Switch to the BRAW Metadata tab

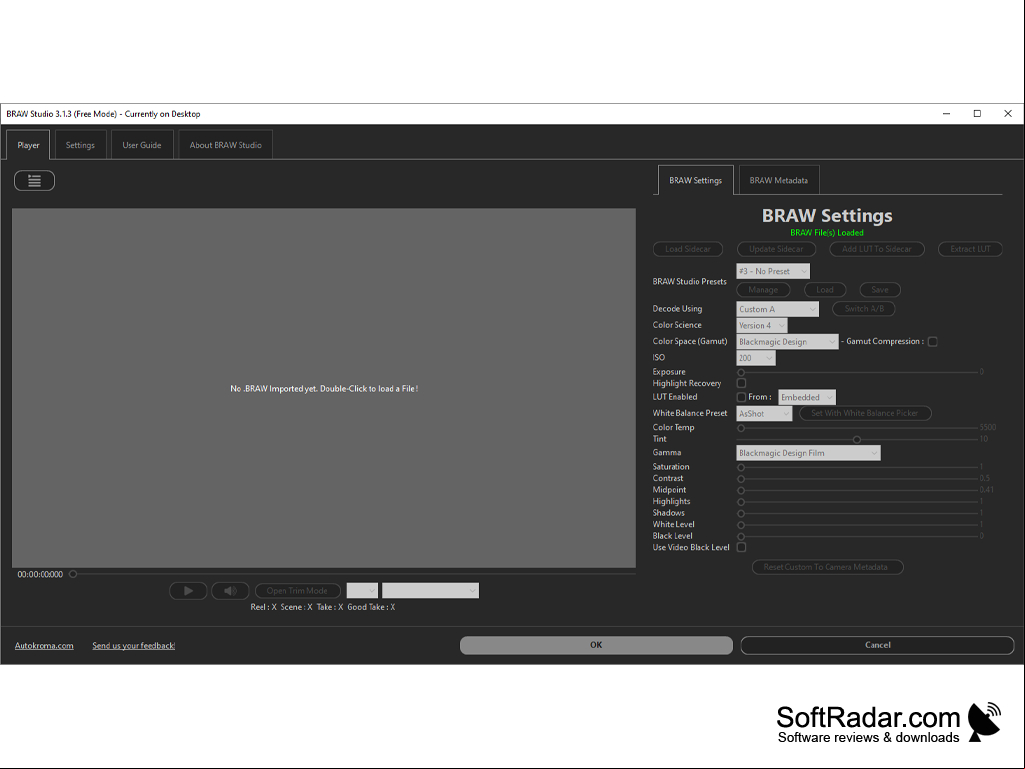779,180
